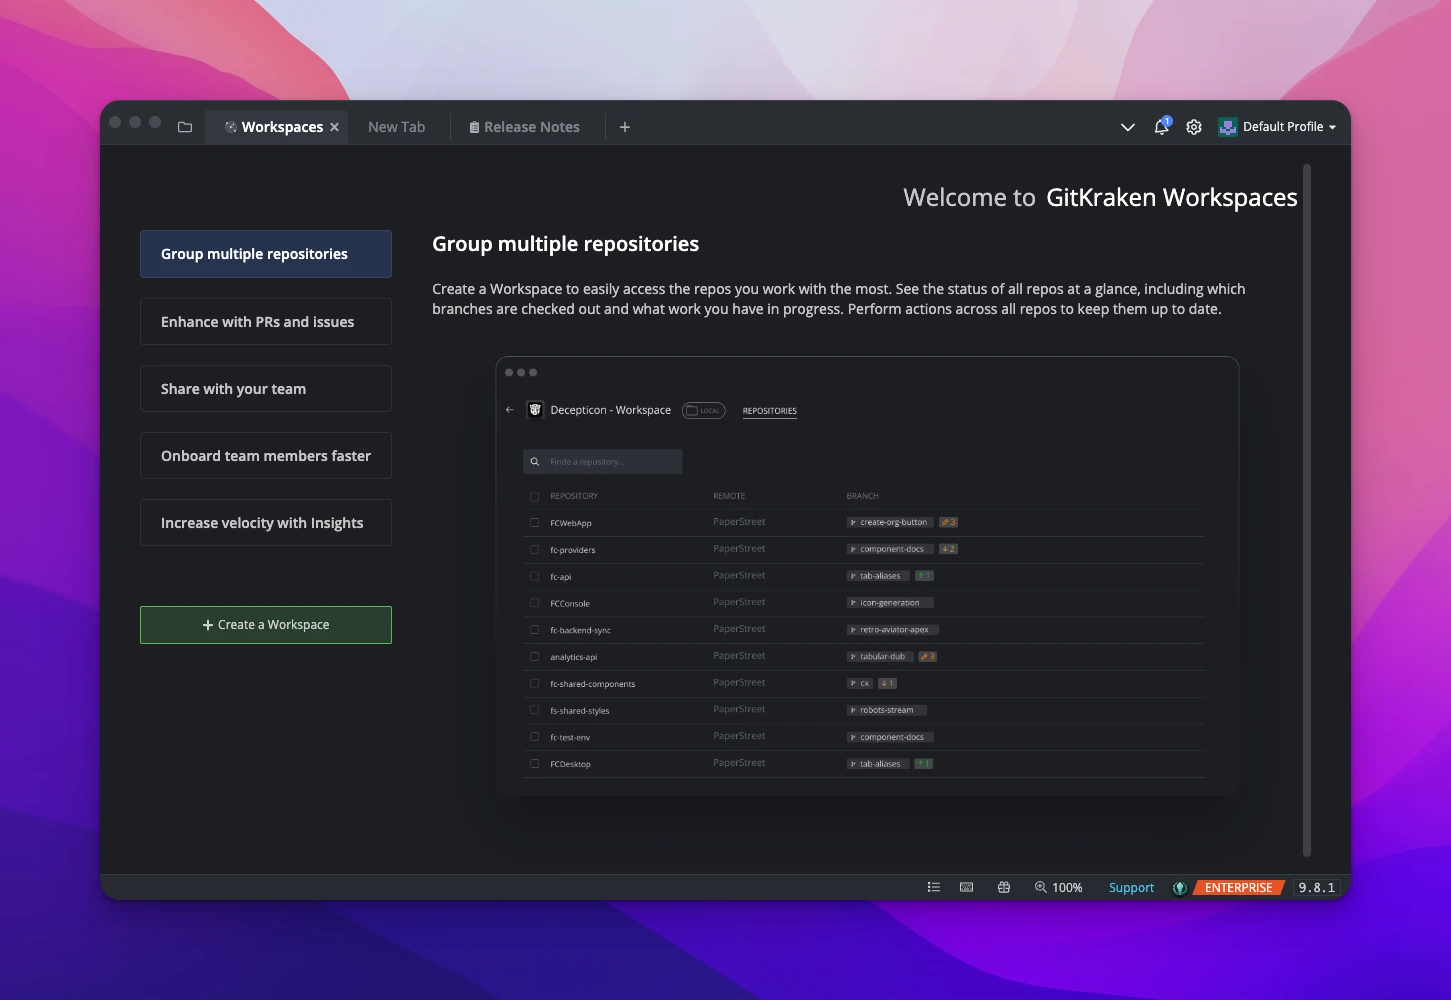Switch to the New Tab tab
The image size is (1451, 1000).
click(x=396, y=127)
